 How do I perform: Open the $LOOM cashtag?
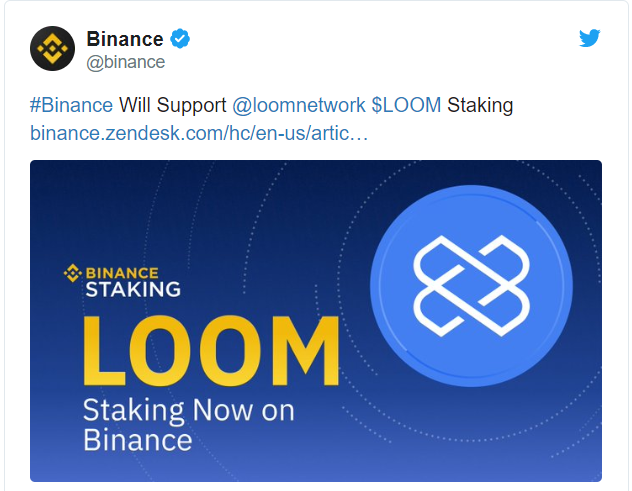tap(406, 106)
